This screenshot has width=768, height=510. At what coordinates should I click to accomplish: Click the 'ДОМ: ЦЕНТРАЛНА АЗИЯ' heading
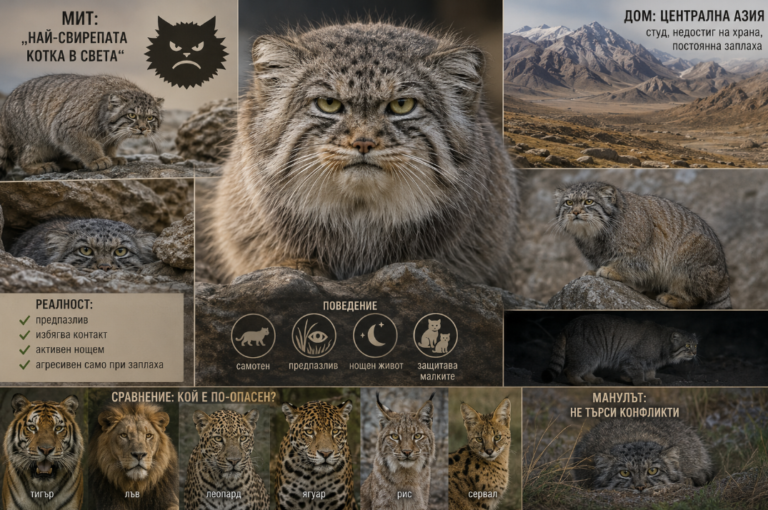(694, 16)
